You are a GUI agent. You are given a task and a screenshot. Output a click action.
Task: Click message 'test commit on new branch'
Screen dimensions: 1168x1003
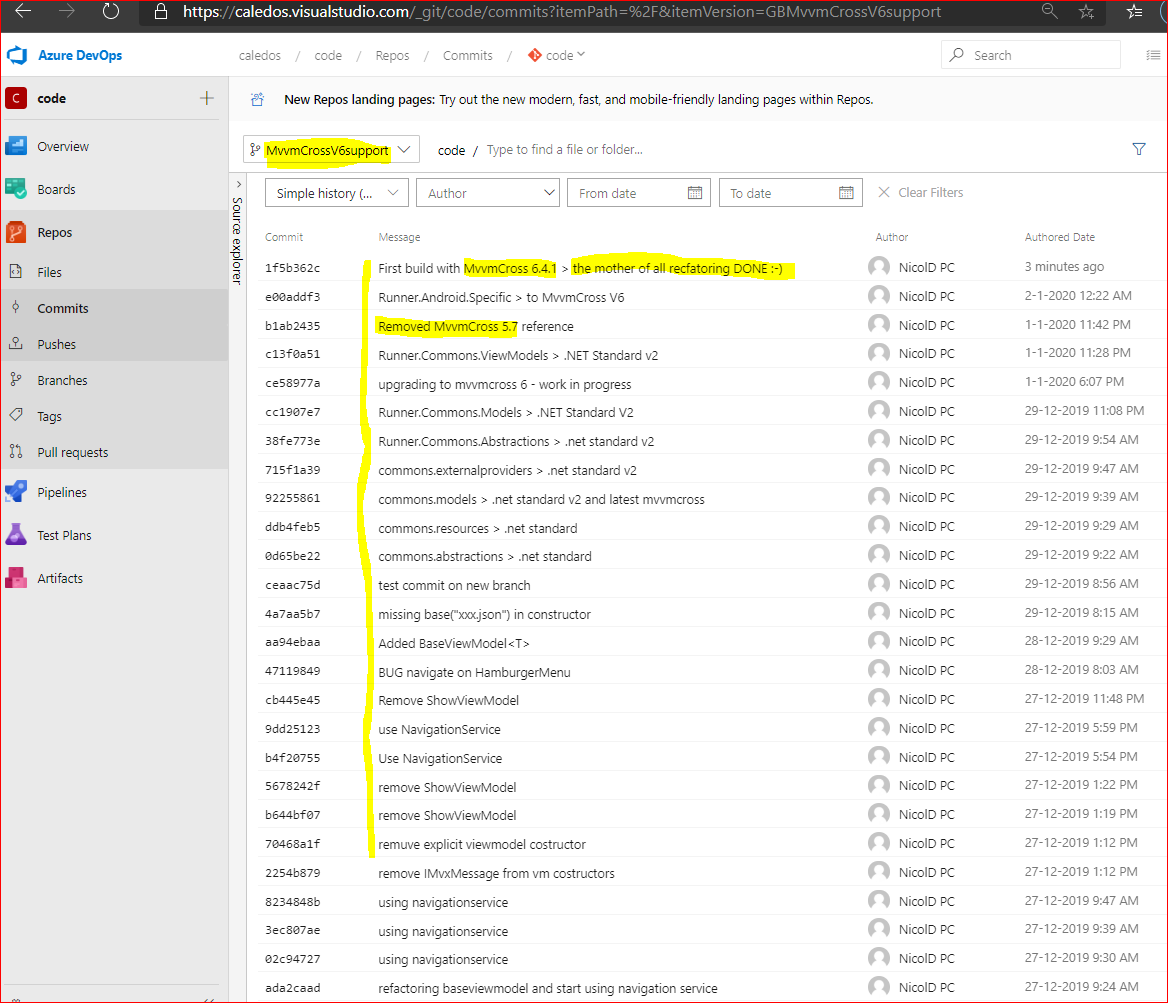(x=454, y=586)
